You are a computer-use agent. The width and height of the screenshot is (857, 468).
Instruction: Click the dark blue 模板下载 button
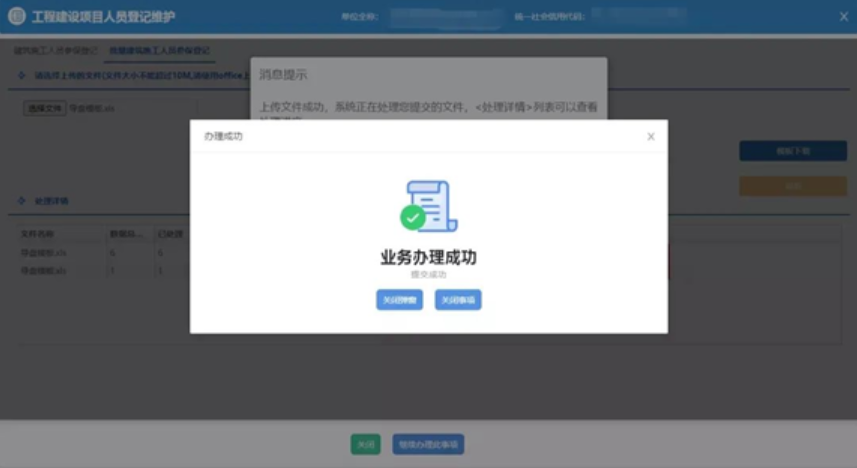pos(793,151)
